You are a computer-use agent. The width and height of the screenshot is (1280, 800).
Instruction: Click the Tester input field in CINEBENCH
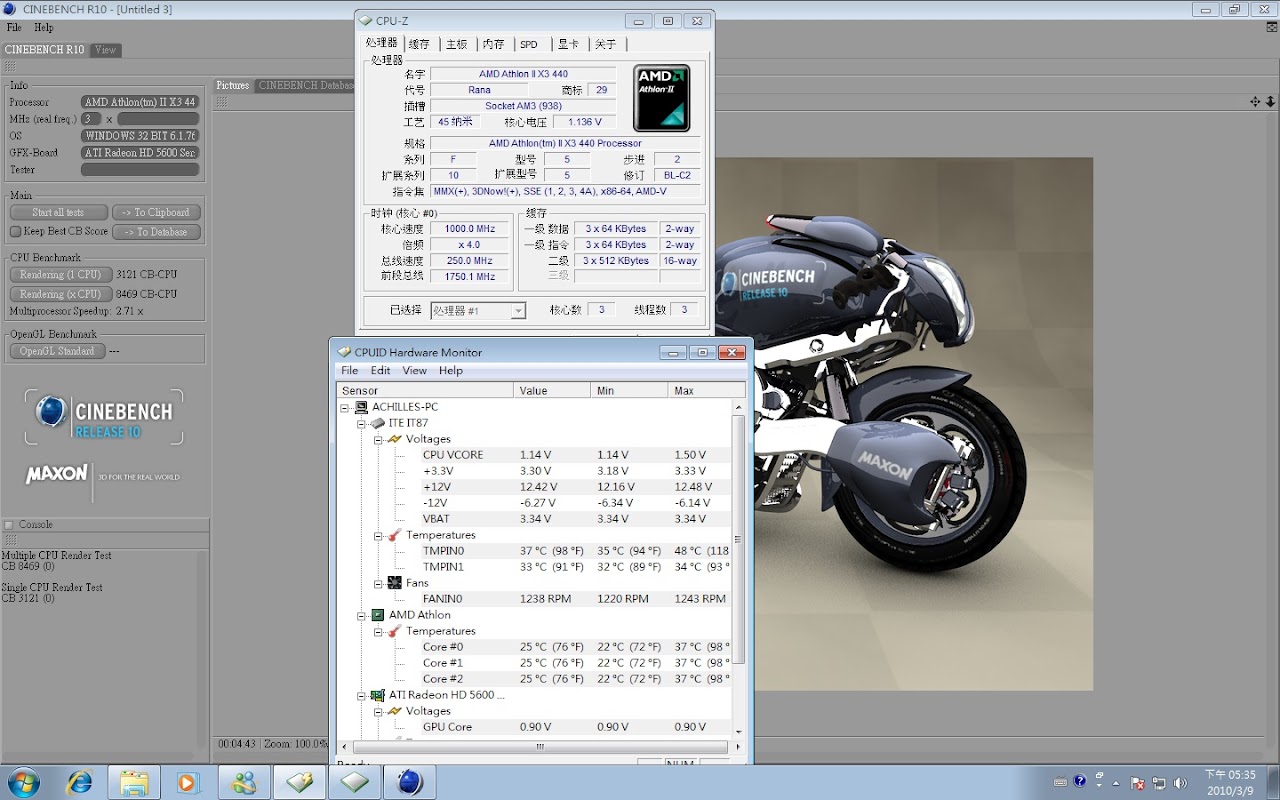point(140,170)
